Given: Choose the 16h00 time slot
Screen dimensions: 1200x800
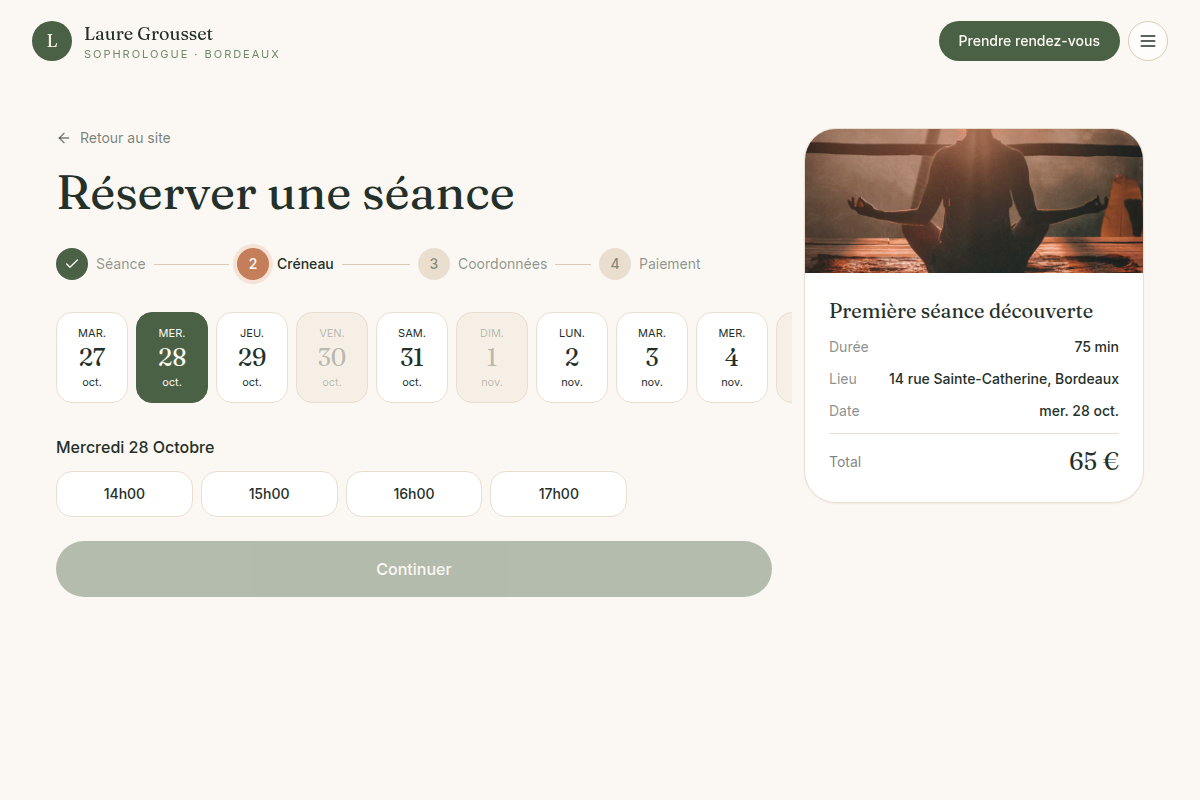Looking at the screenshot, I should click(x=414, y=494).
